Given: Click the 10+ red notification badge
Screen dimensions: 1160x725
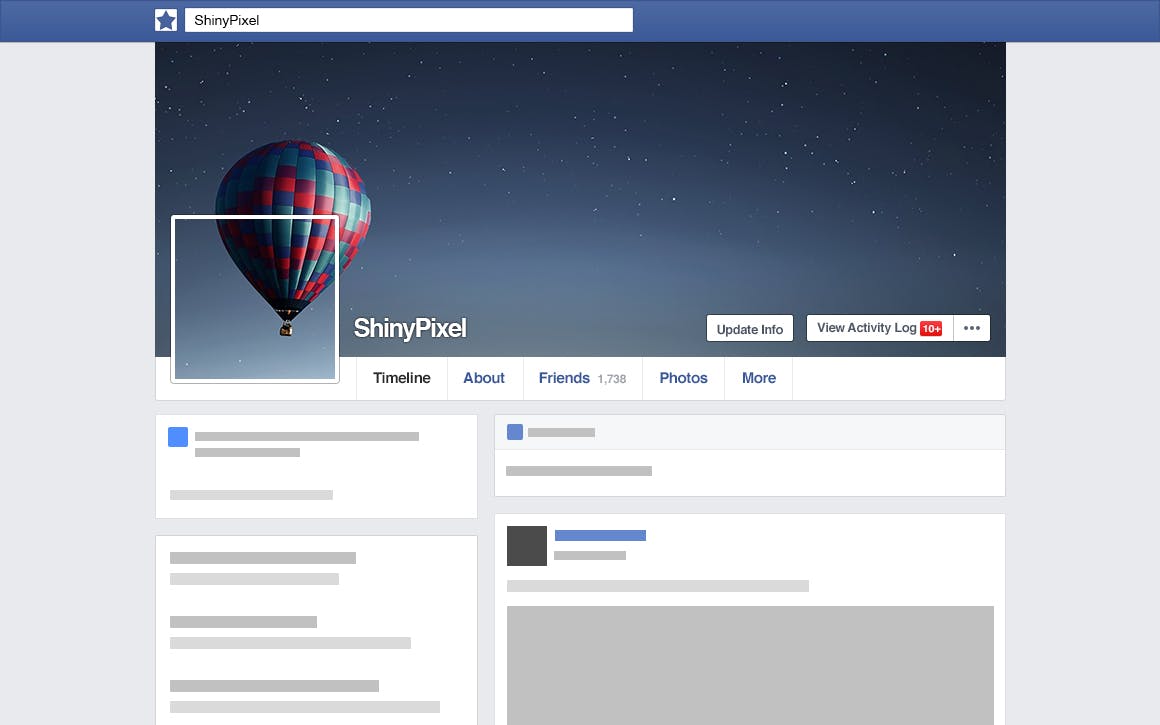Looking at the screenshot, I should click(931, 328).
